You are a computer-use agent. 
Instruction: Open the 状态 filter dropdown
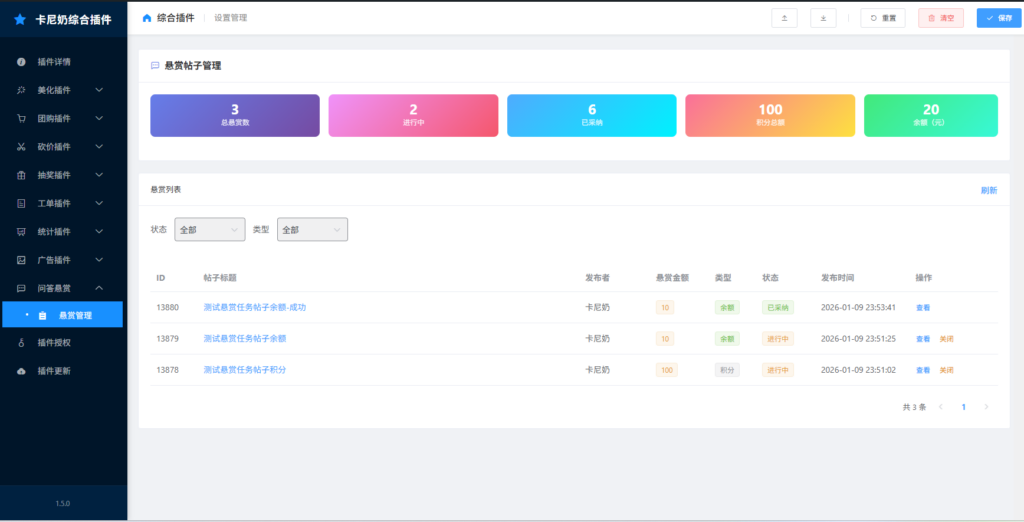point(209,230)
